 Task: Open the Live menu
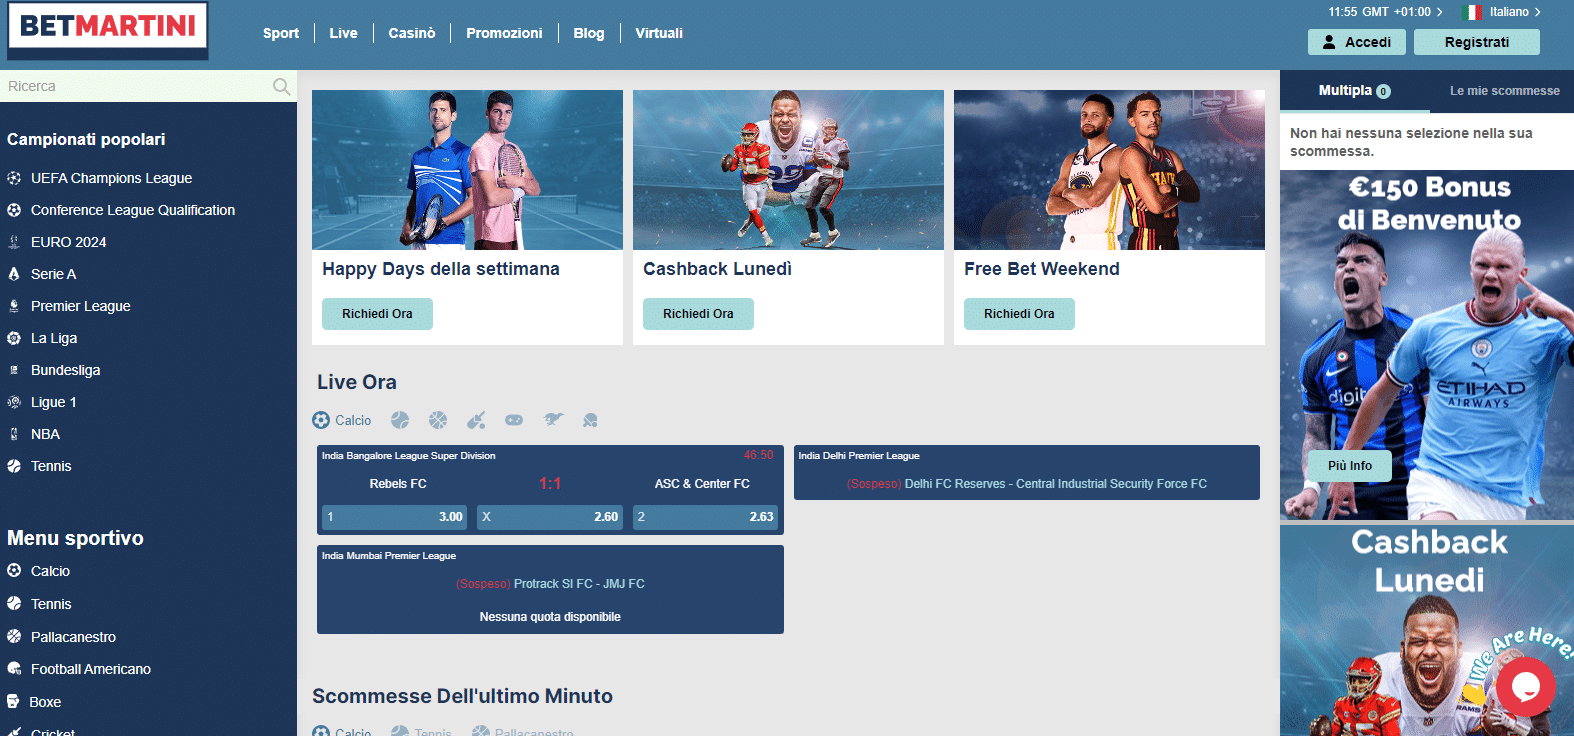tap(343, 33)
